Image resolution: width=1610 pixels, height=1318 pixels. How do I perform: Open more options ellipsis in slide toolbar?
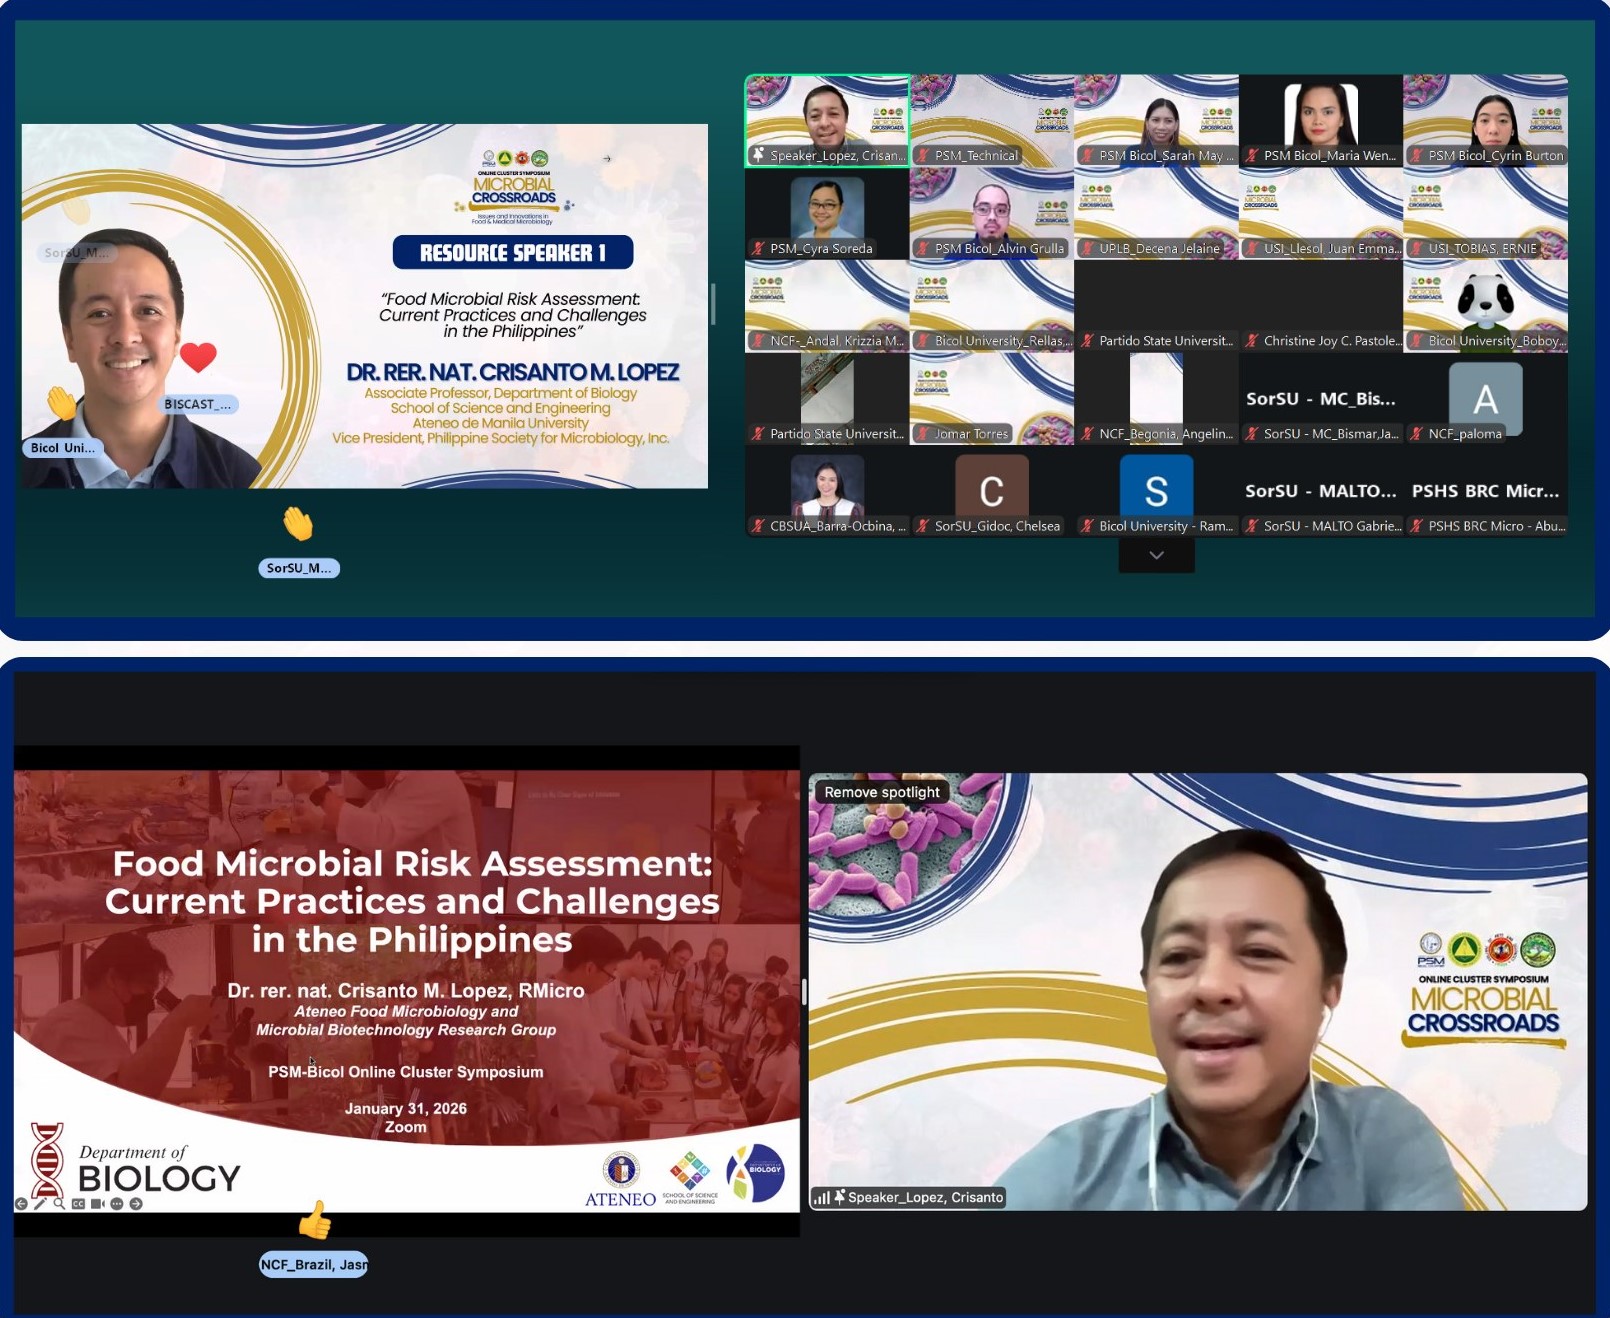117,1204
